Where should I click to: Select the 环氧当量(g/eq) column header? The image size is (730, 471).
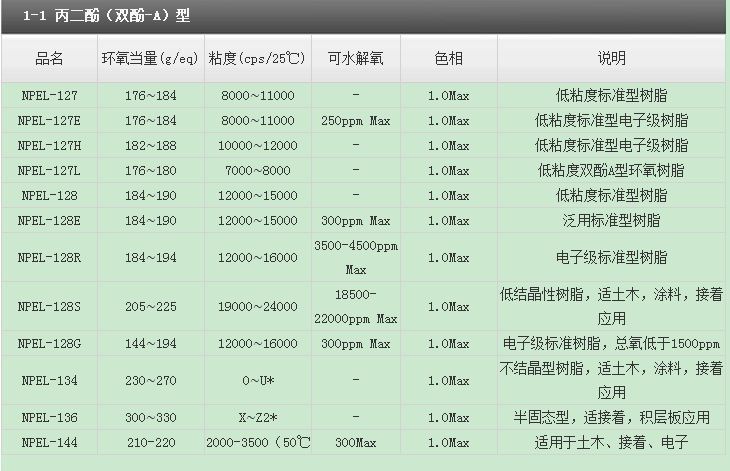(x=150, y=59)
